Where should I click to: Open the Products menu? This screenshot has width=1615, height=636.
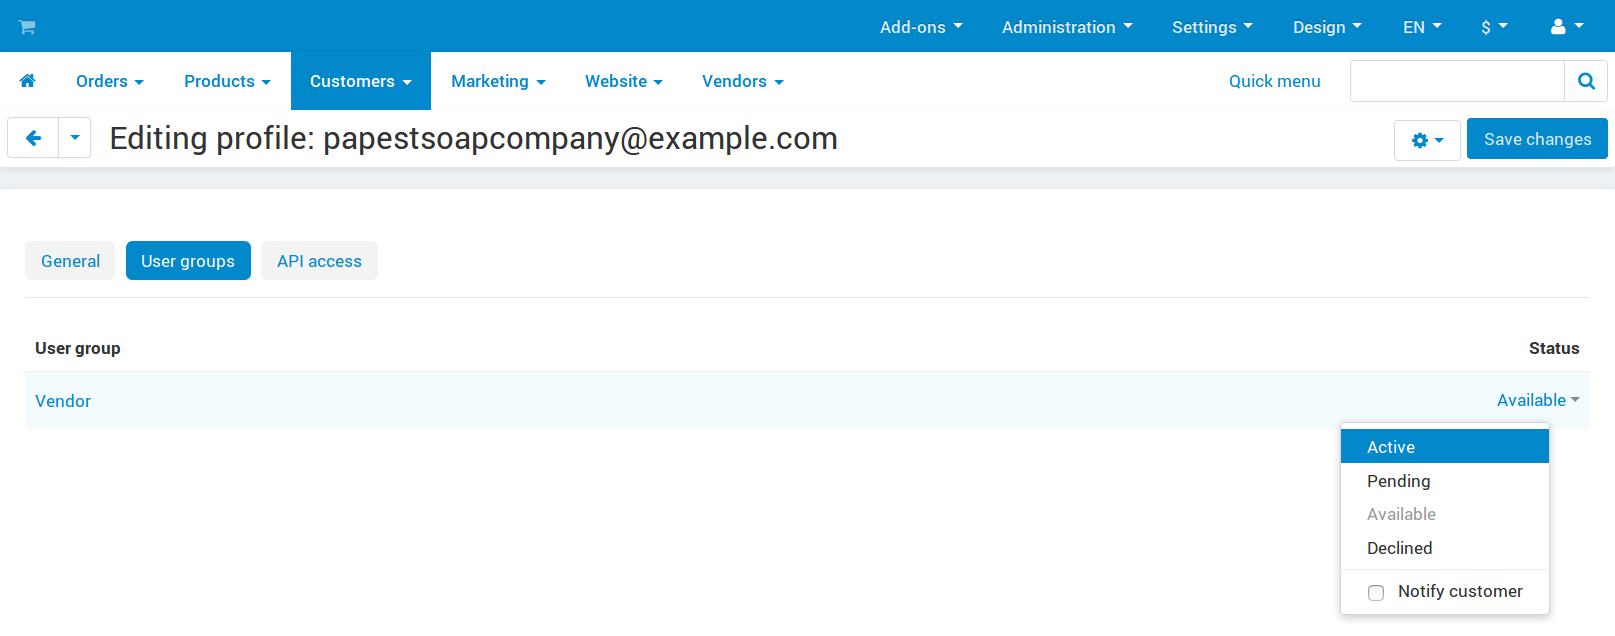(x=227, y=81)
